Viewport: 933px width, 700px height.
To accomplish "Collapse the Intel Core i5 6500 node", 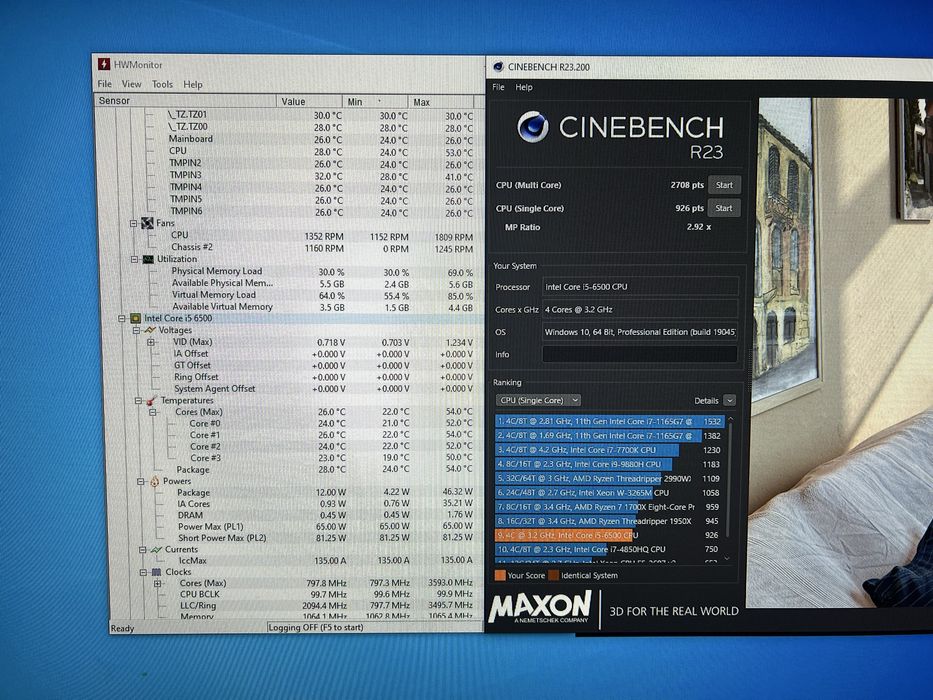I will coord(122,318).
